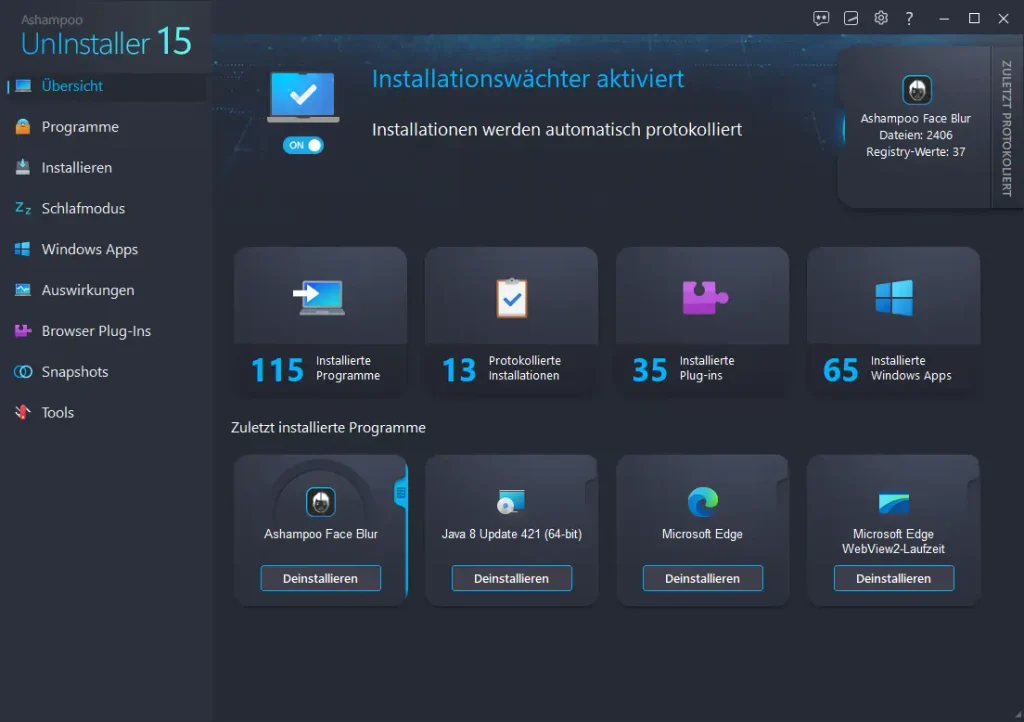The height and width of the screenshot is (722, 1024).
Task: Deinstallieren Java 8 Update 421
Action: point(511,578)
